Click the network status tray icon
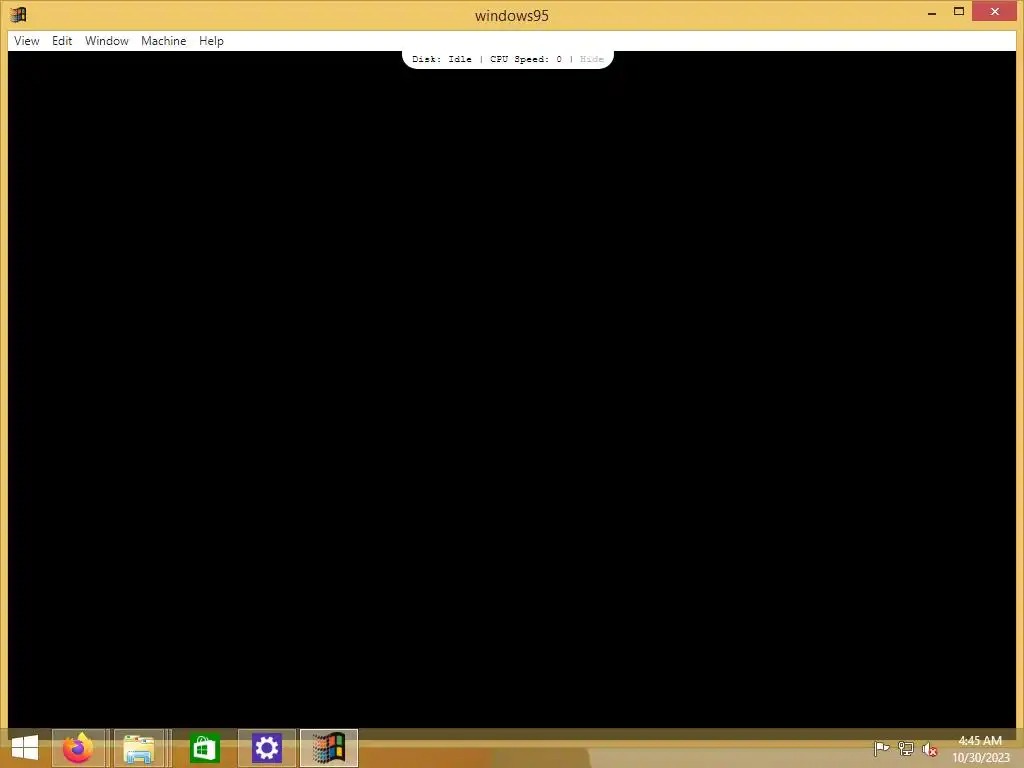This screenshot has height=768, width=1024. tap(906, 749)
